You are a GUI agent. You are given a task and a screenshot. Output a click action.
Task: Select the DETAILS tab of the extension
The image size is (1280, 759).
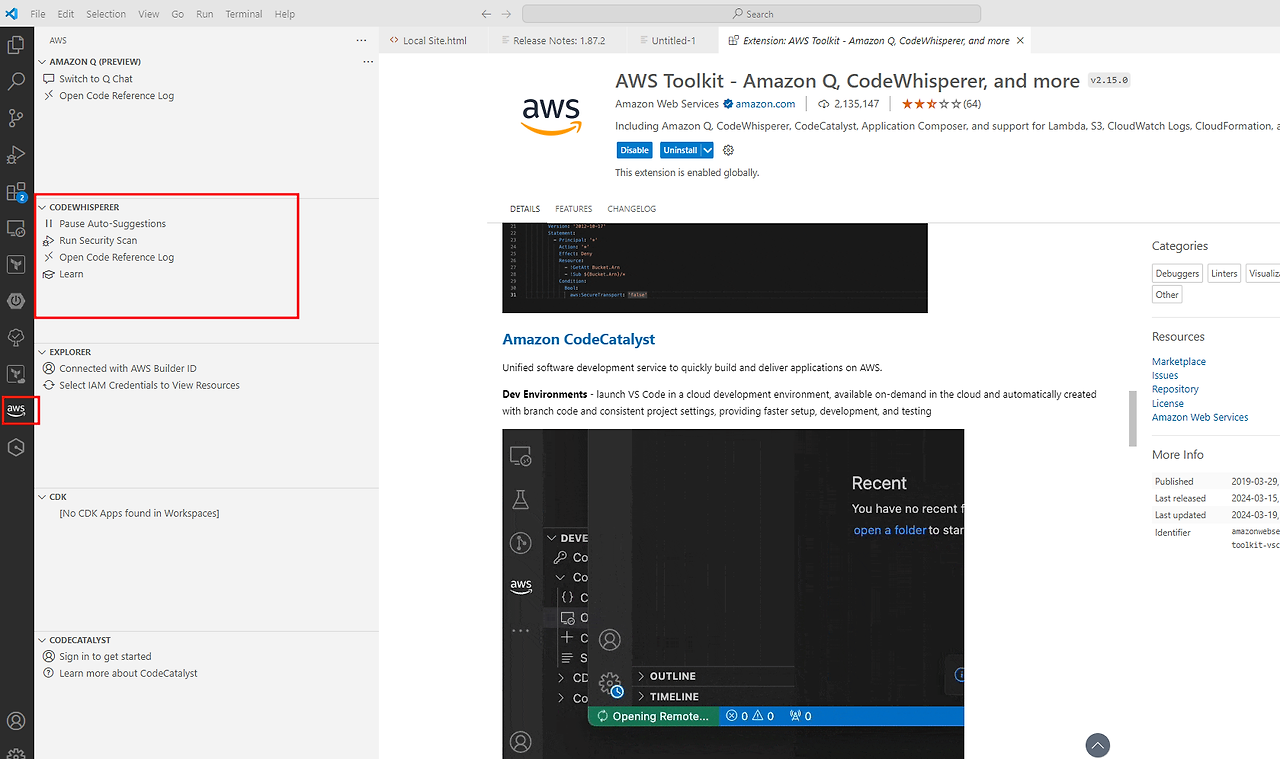click(525, 209)
